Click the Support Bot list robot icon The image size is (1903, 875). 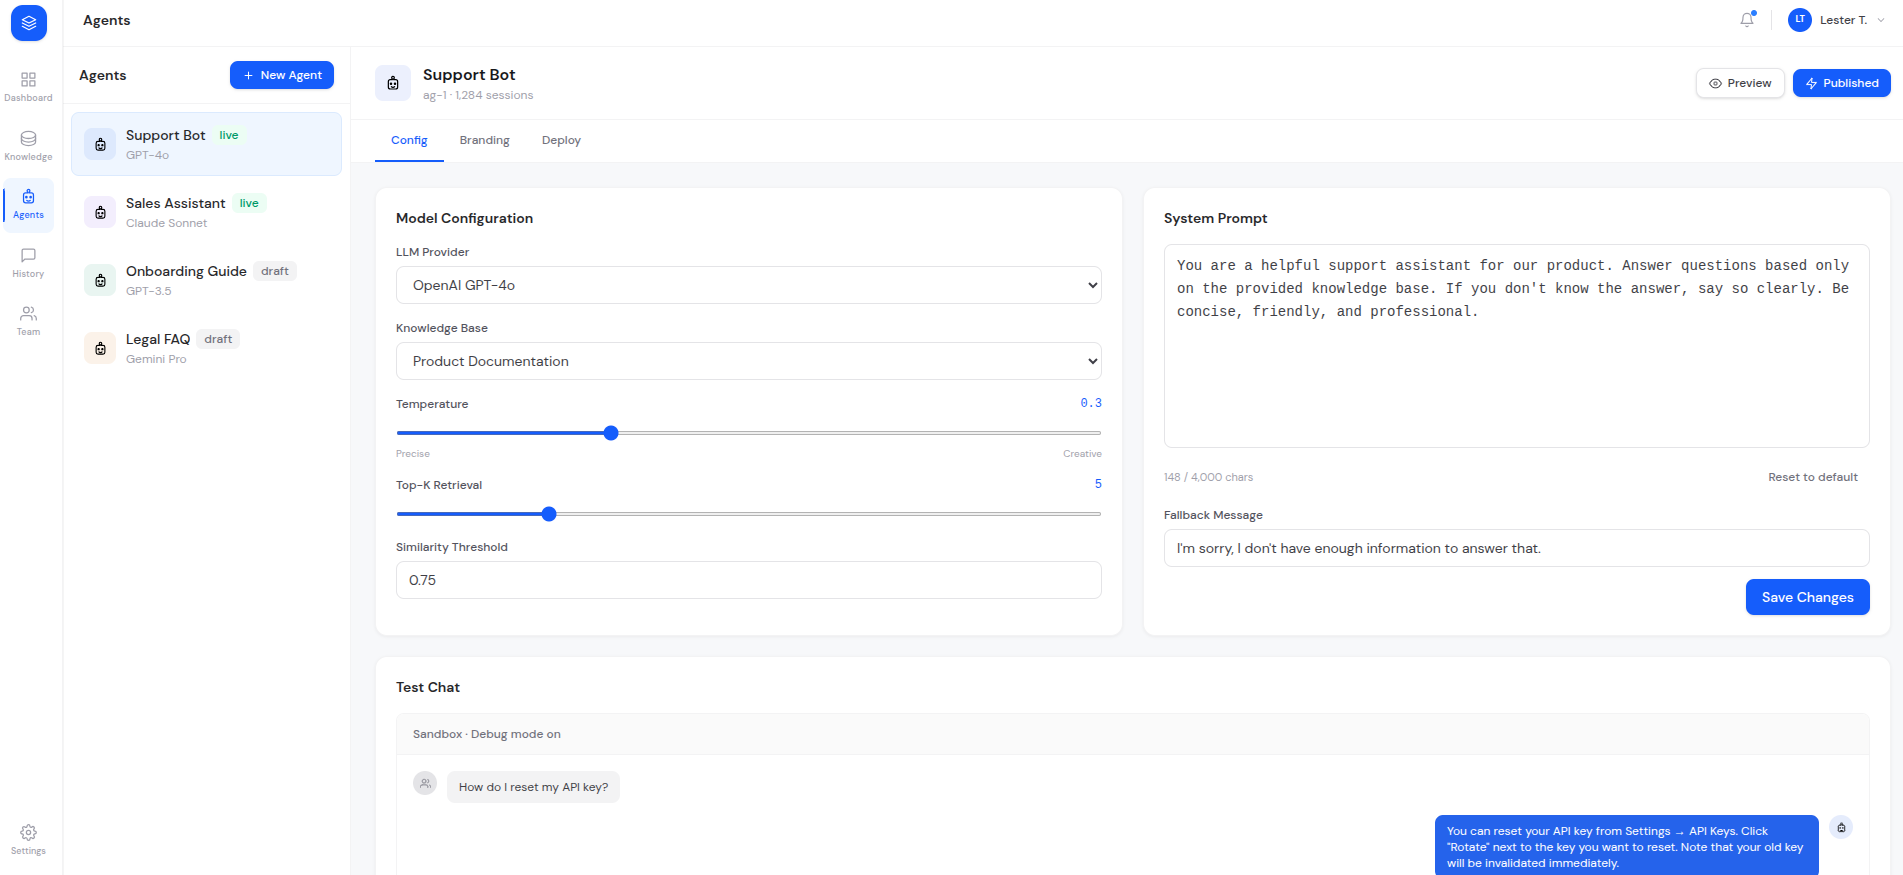pyautogui.click(x=100, y=144)
